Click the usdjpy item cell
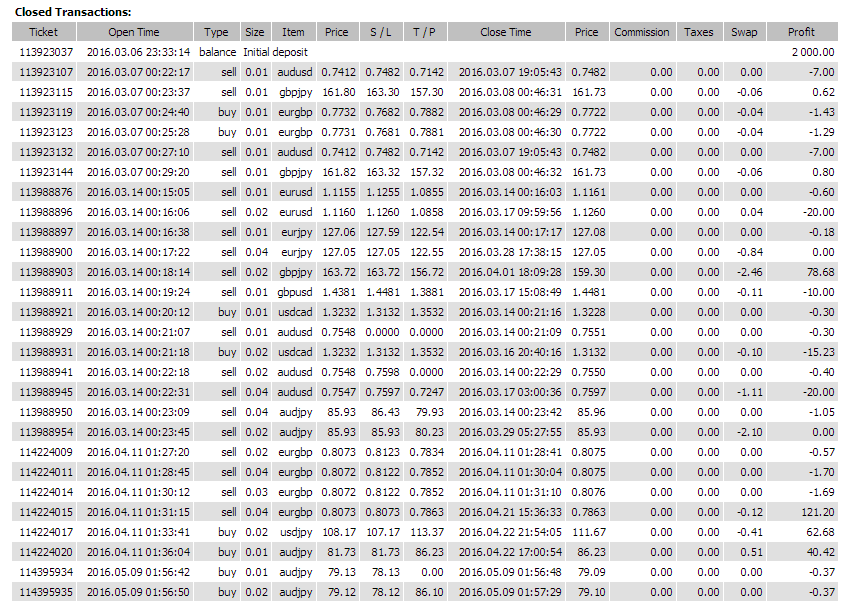 click(x=296, y=532)
